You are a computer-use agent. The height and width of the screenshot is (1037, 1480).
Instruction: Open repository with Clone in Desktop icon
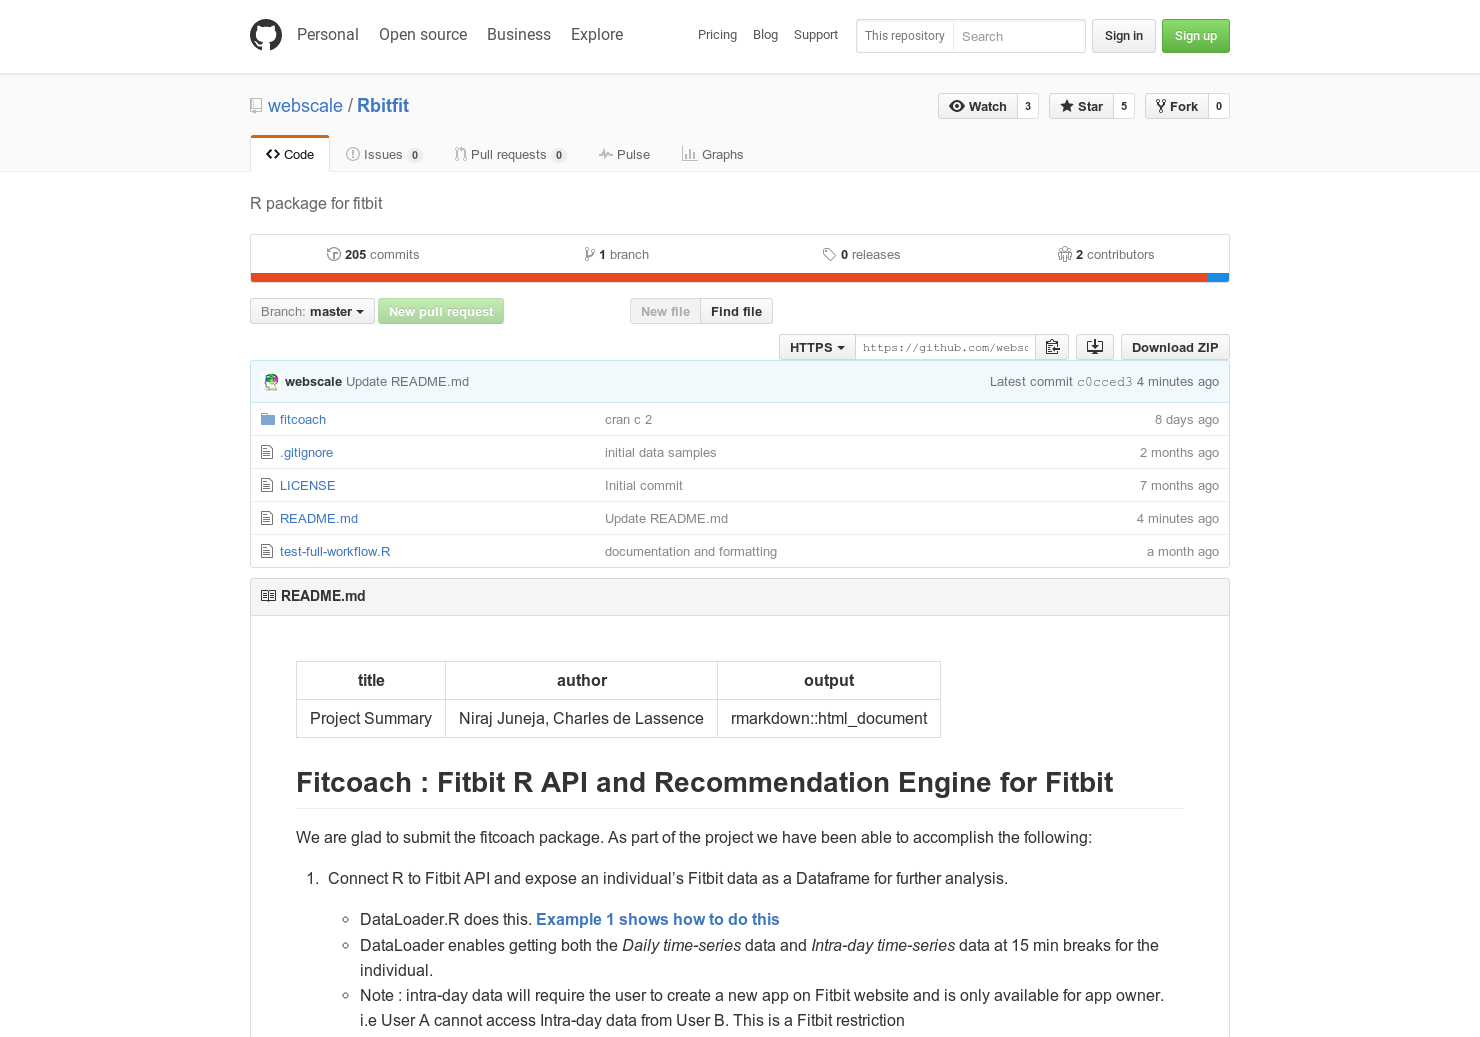1094,346
